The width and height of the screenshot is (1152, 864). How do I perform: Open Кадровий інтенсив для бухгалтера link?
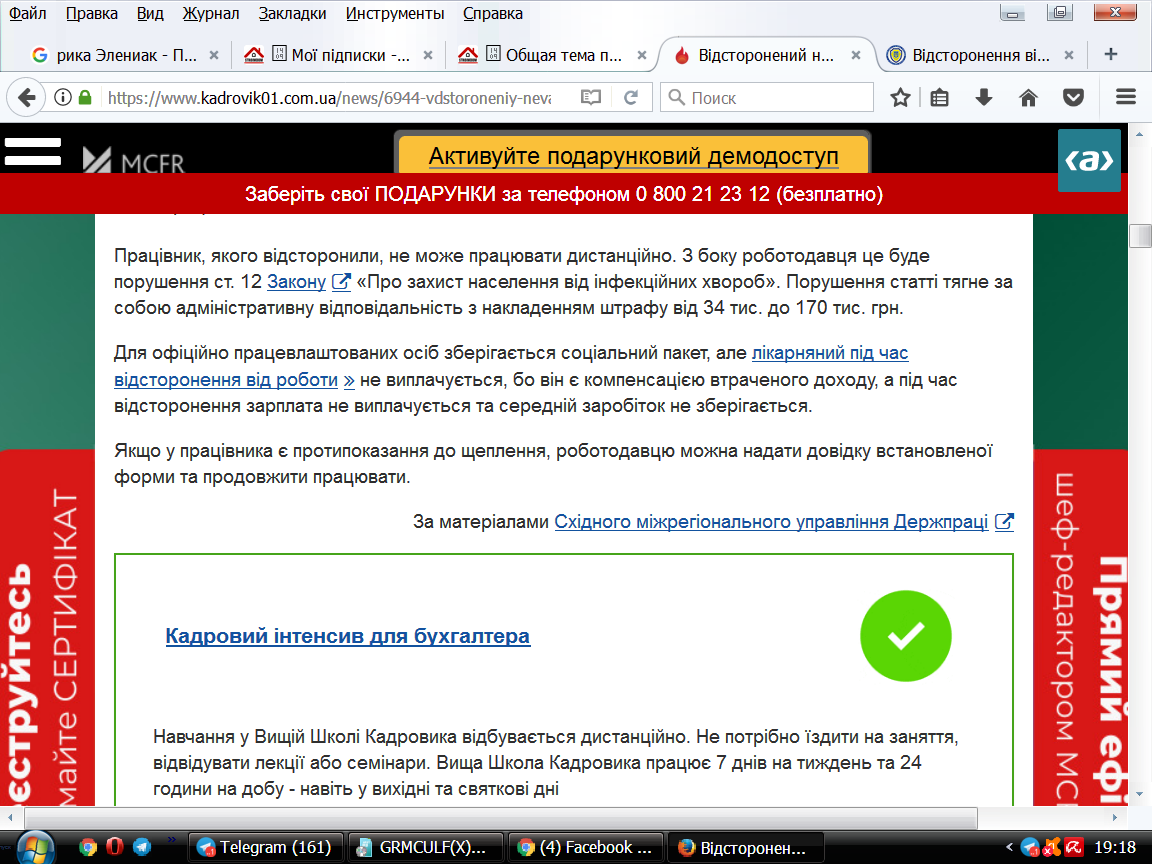(348, 636)
